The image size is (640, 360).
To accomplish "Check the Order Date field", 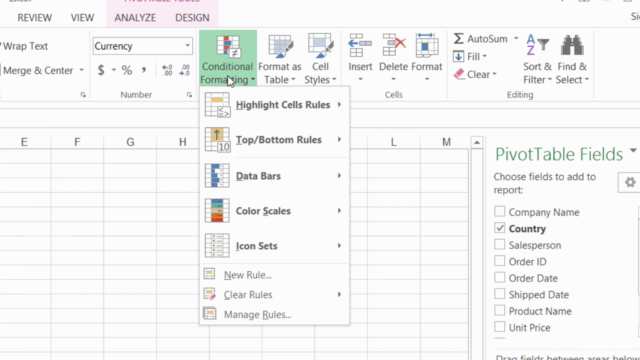I will click(x=500, y=277).
